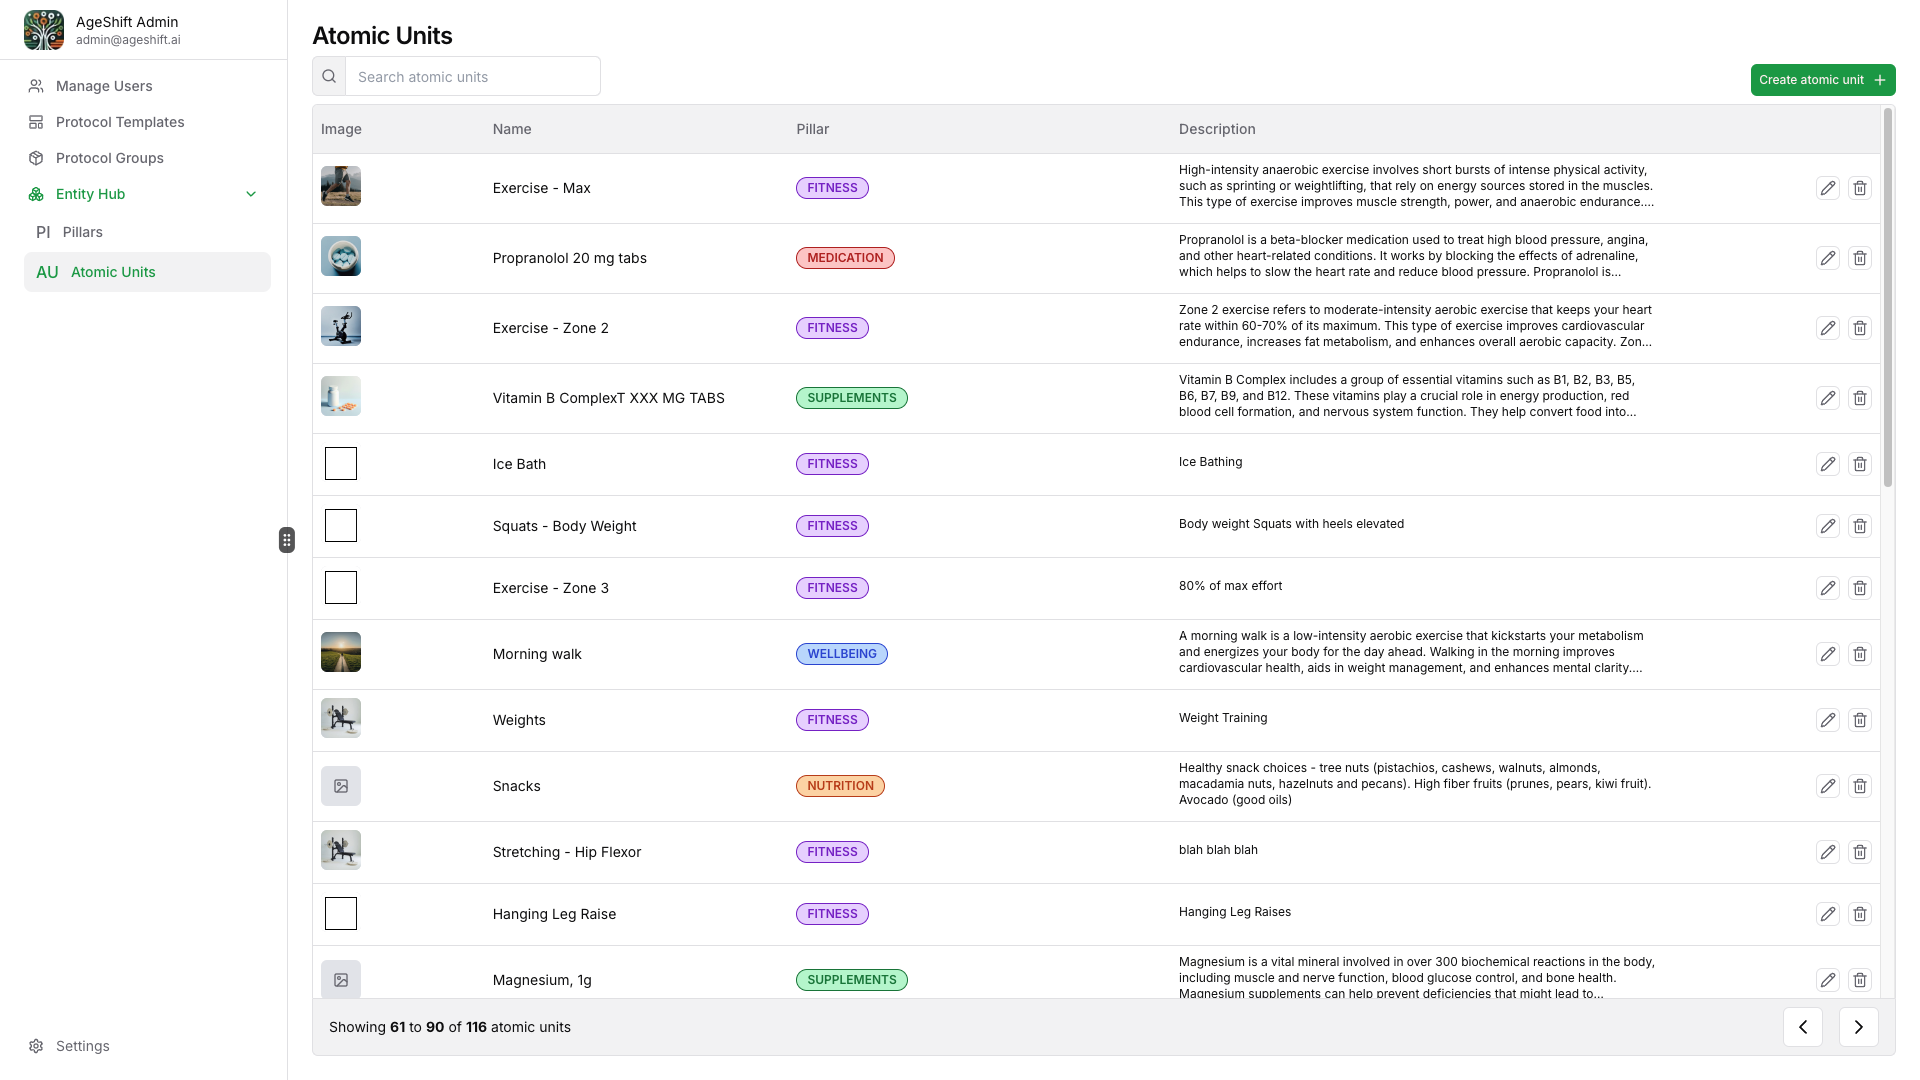Click the sidebar resize handle
Viewport: 1920px width, 1080px height.
[x=287, y=540]
